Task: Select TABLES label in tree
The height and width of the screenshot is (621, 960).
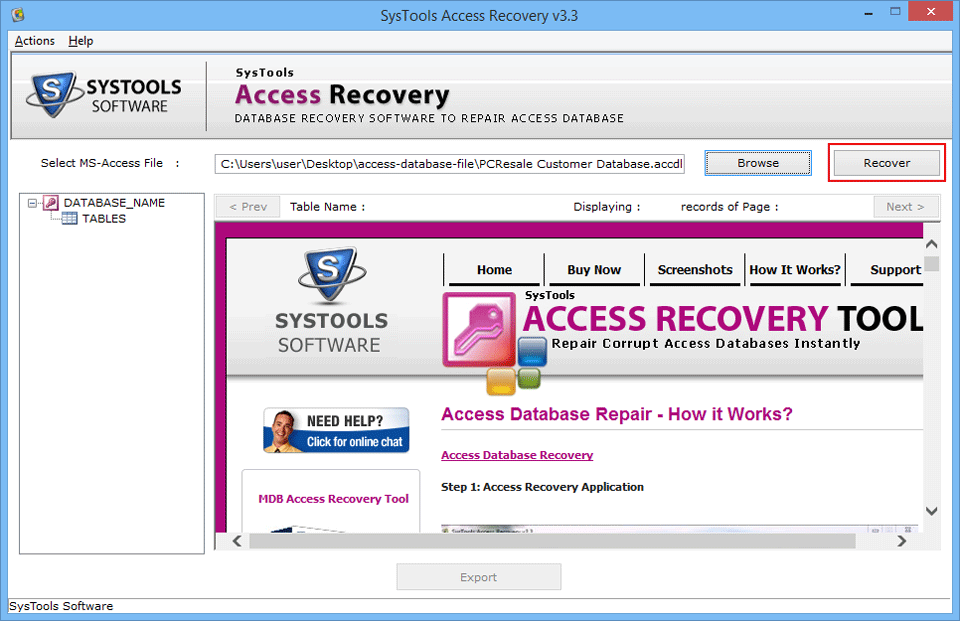Action: [x=104, y=219]
